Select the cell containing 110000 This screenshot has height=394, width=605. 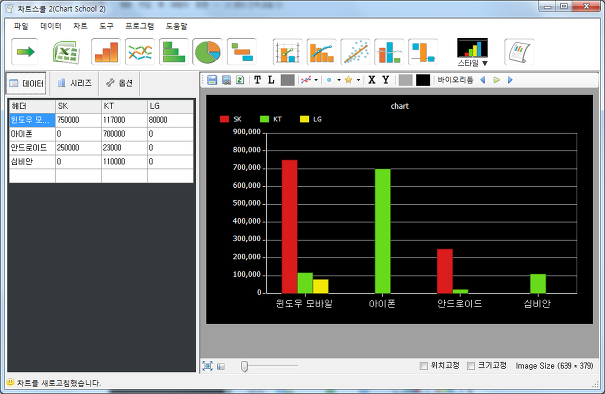tap(124, 162)
